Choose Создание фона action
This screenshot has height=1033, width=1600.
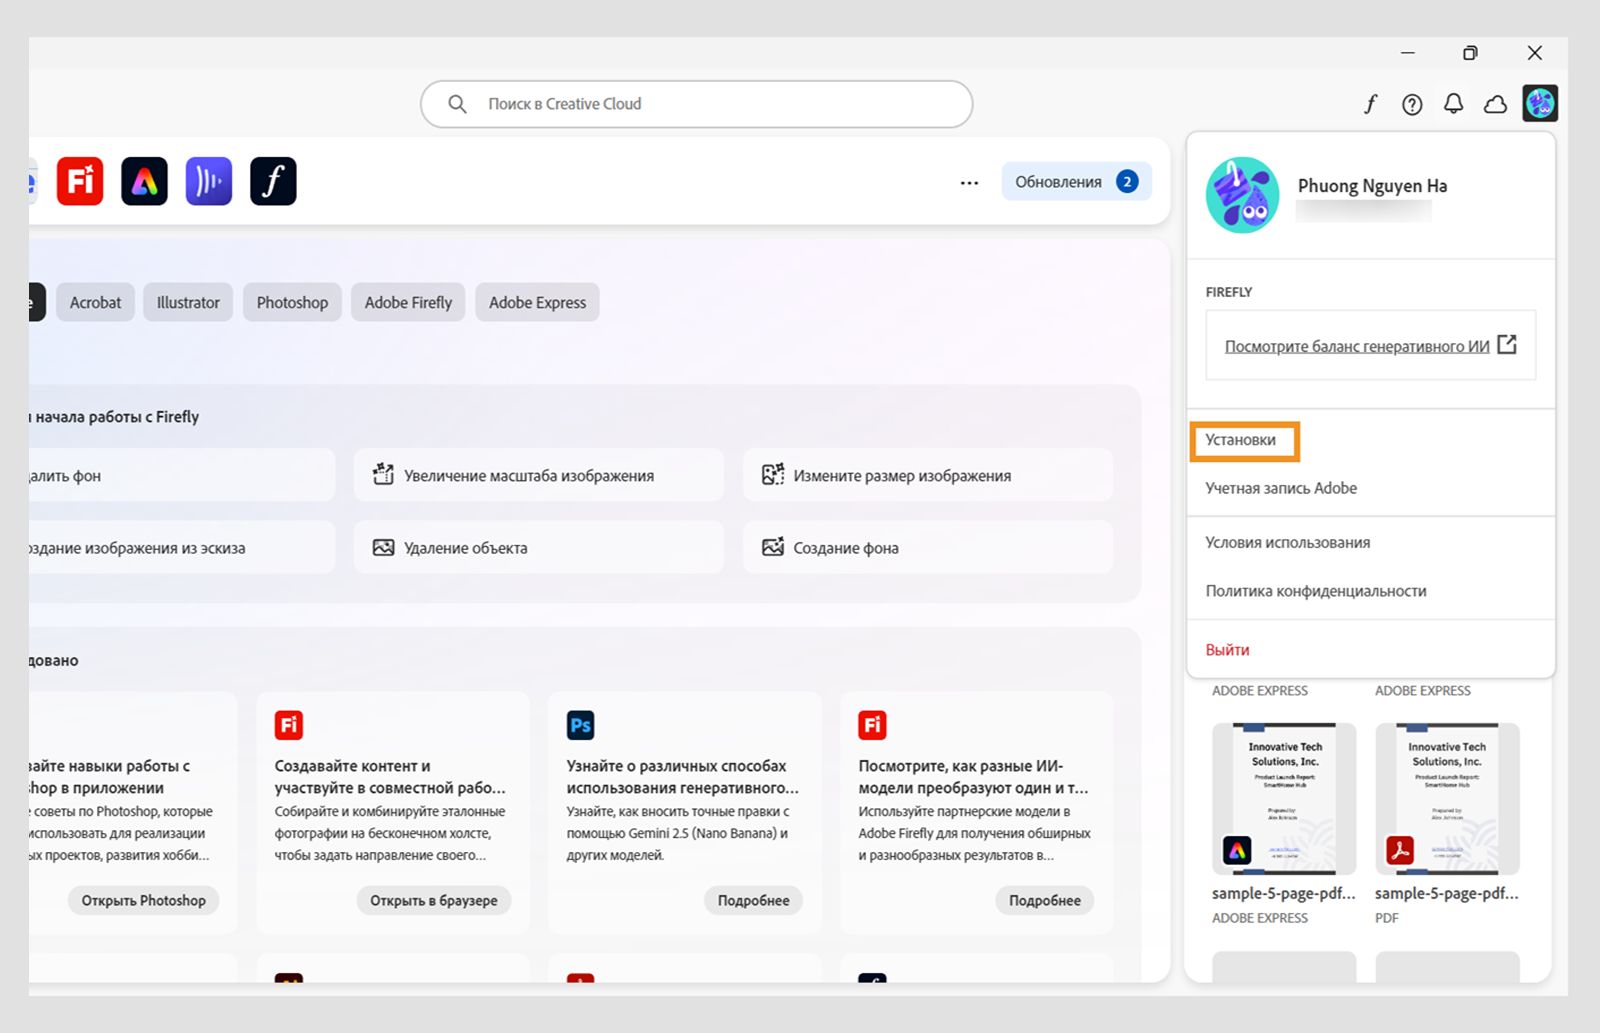pyautogui.click(x=927, y=547)
